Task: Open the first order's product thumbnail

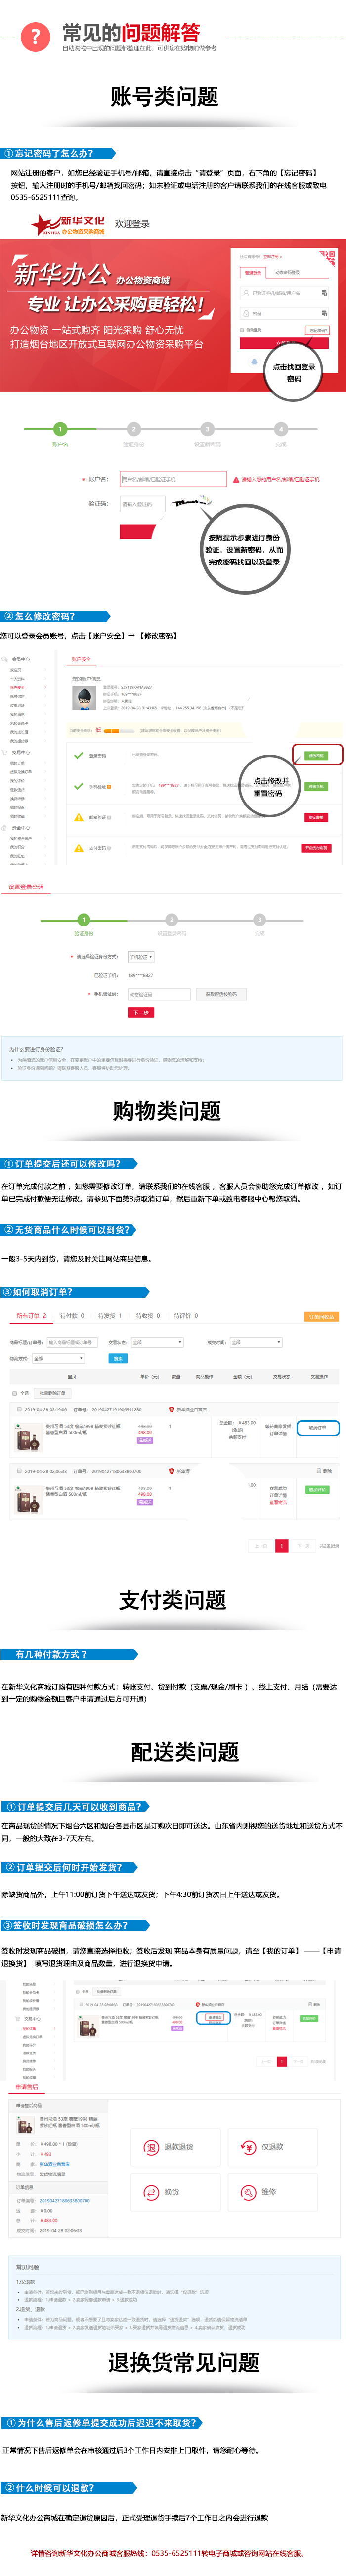Action: click(x=29, y=1439)
